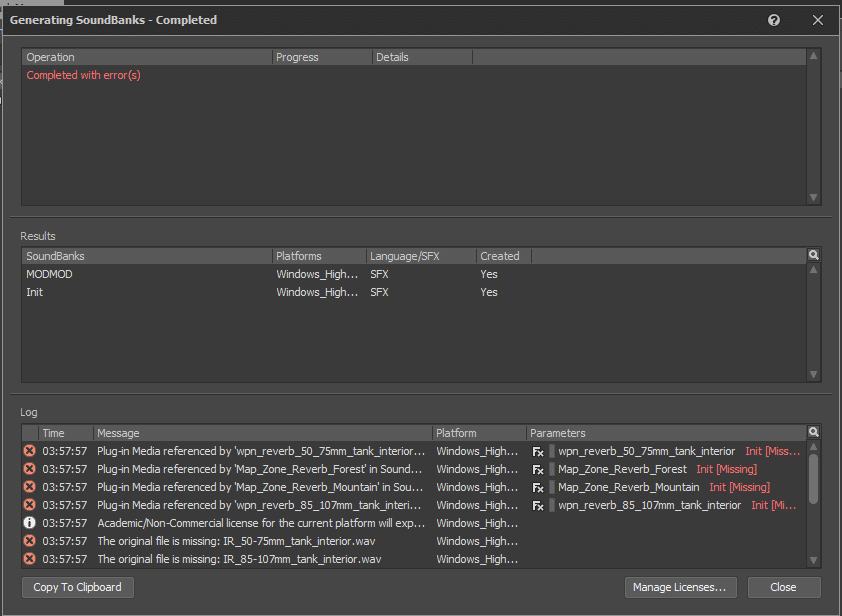Select log message about Academic/Non-Commercial license
Screen dimensions: 842x616
pyautogui.click(x=261, y=523)
